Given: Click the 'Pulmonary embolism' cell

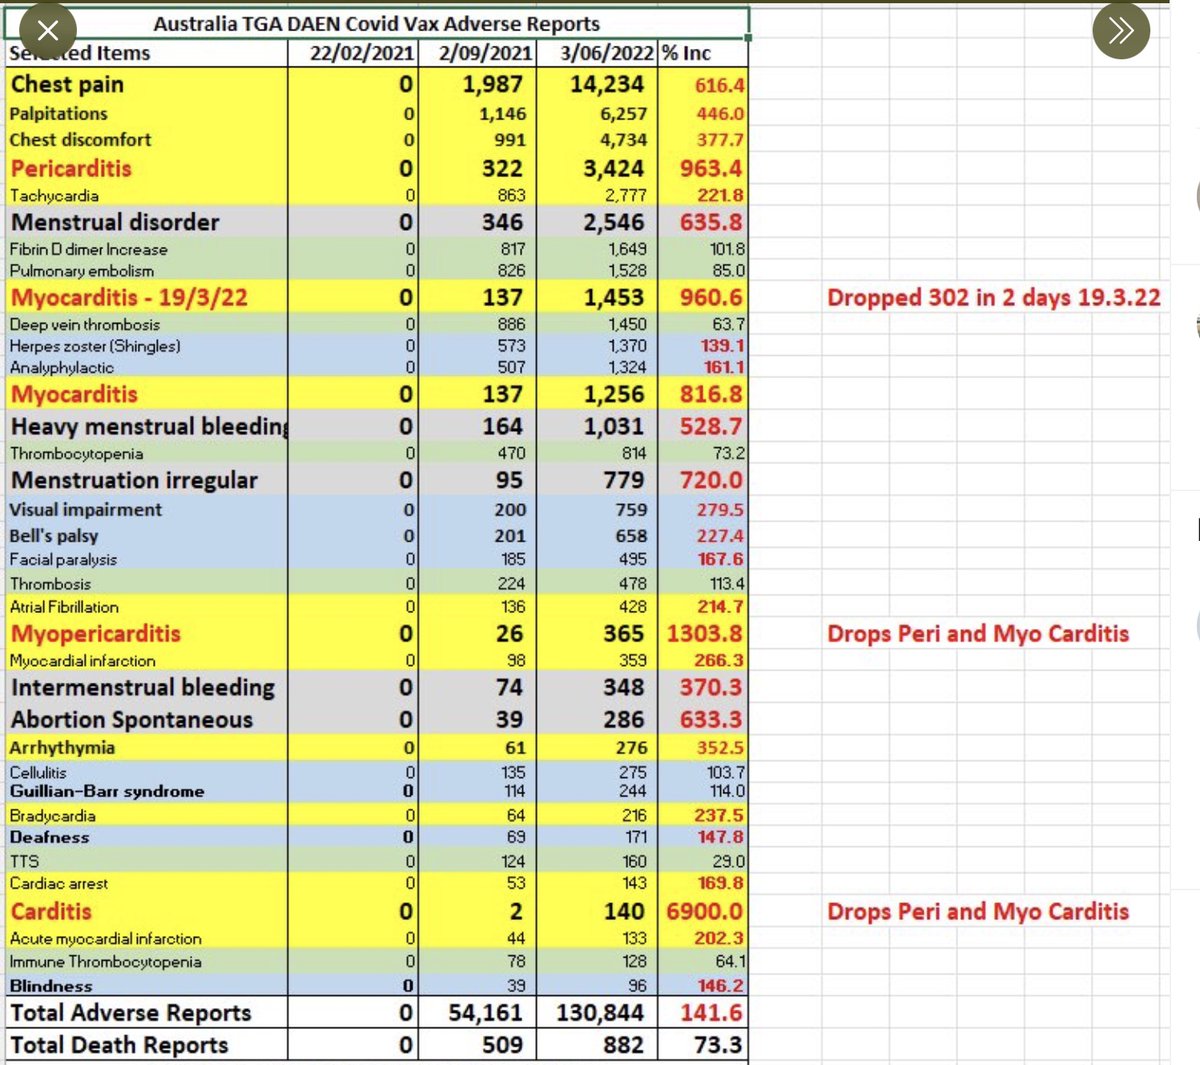Looking at the screenshot, I should [82, 271].
